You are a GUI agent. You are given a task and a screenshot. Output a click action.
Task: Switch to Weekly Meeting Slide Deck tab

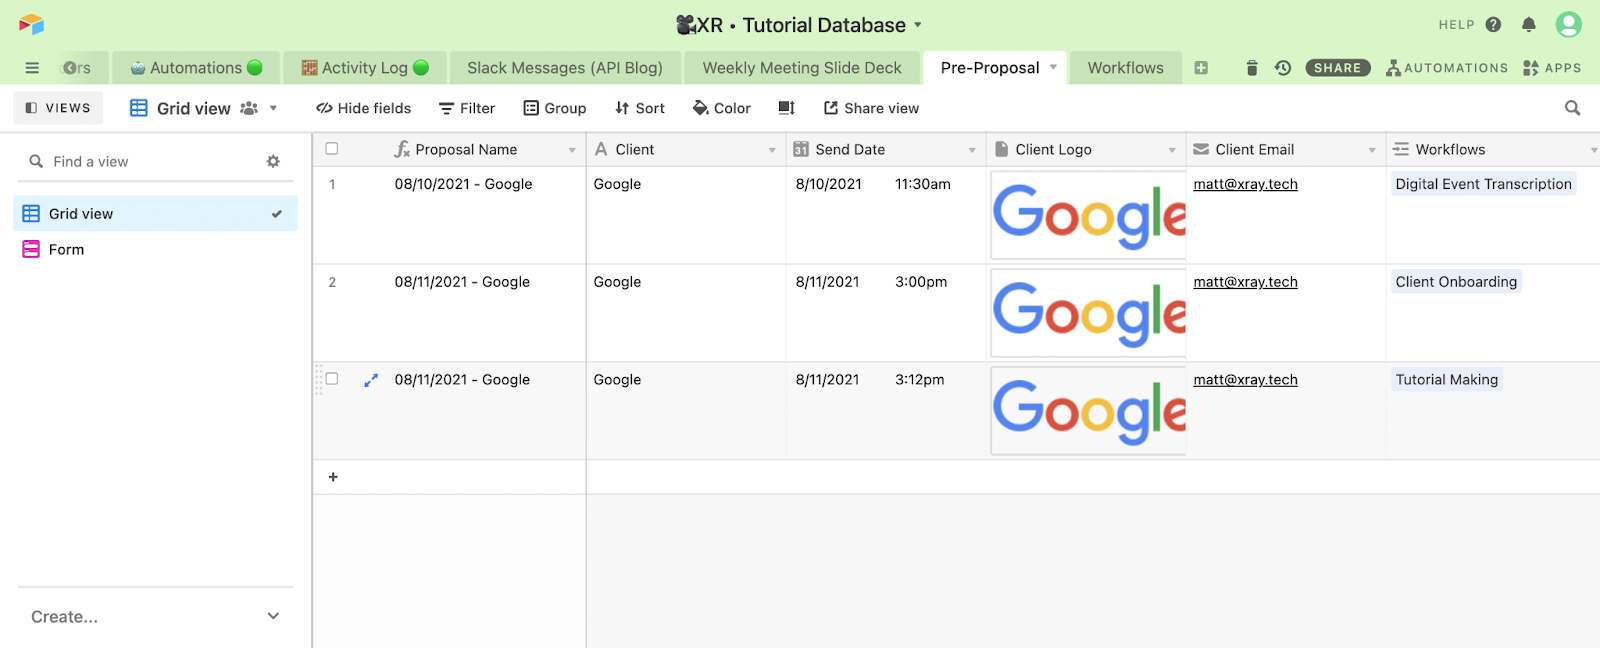[802, 68]
